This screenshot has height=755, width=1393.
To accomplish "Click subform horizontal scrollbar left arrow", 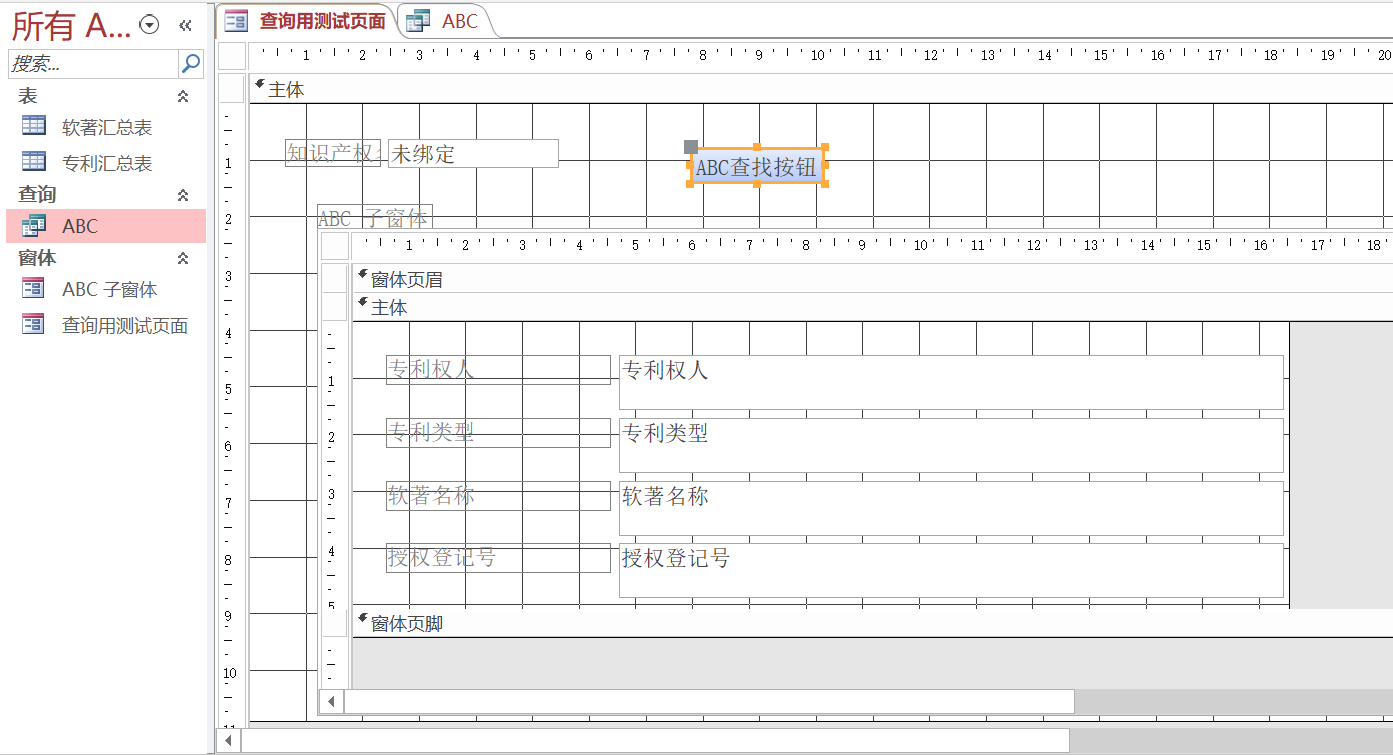I will coord(331,701).
